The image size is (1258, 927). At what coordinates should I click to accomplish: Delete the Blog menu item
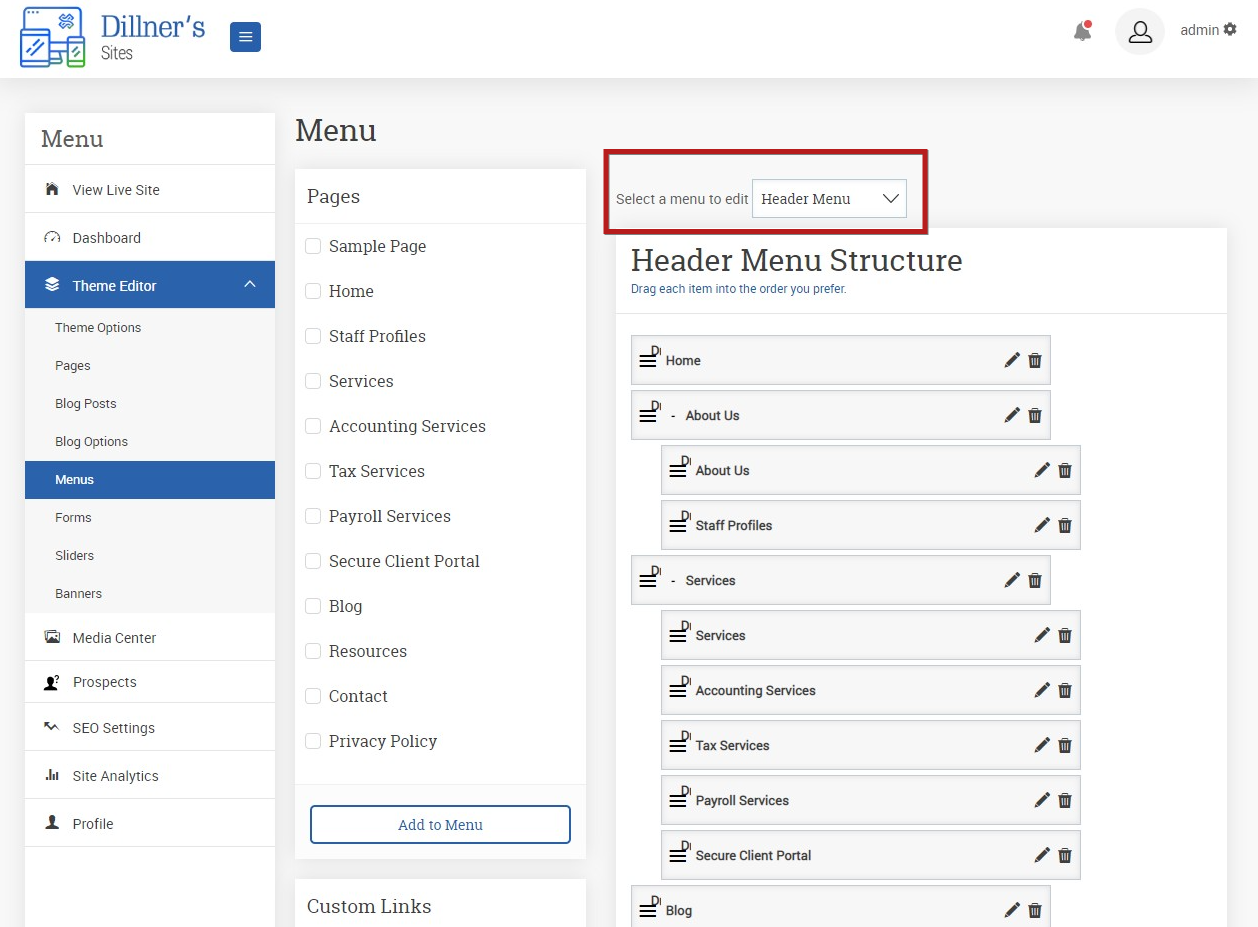(1035, 910)
